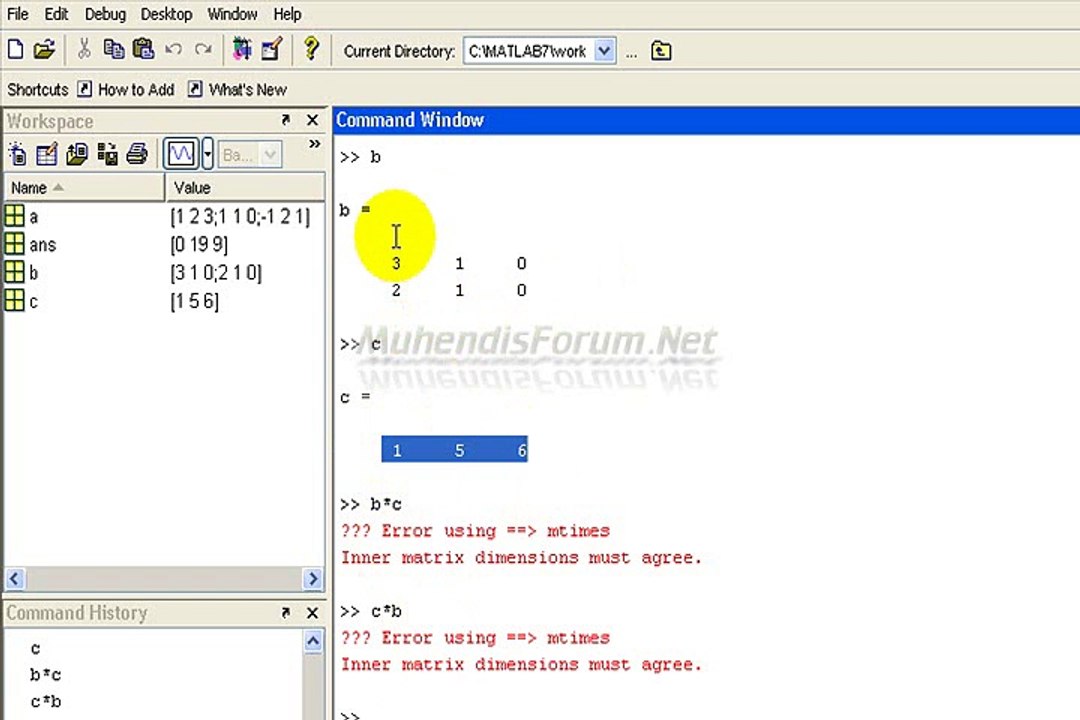The image size is (1080, 720).
Task: Close the Workspace panel
Action: click(312, 120)
